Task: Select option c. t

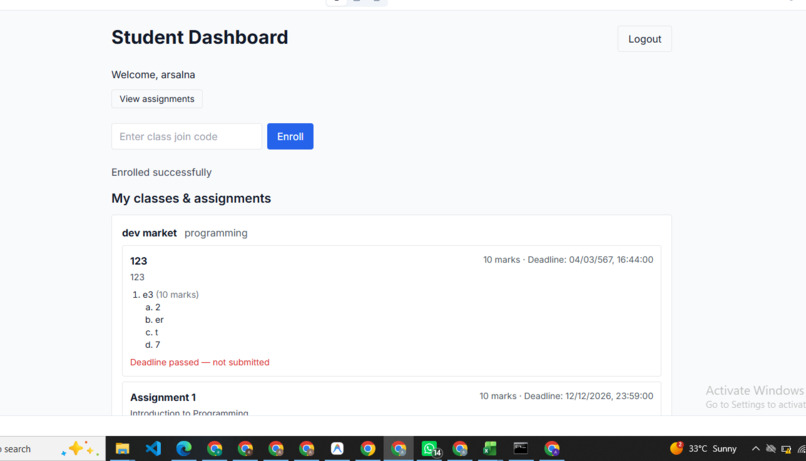Action: click(152, 332)
